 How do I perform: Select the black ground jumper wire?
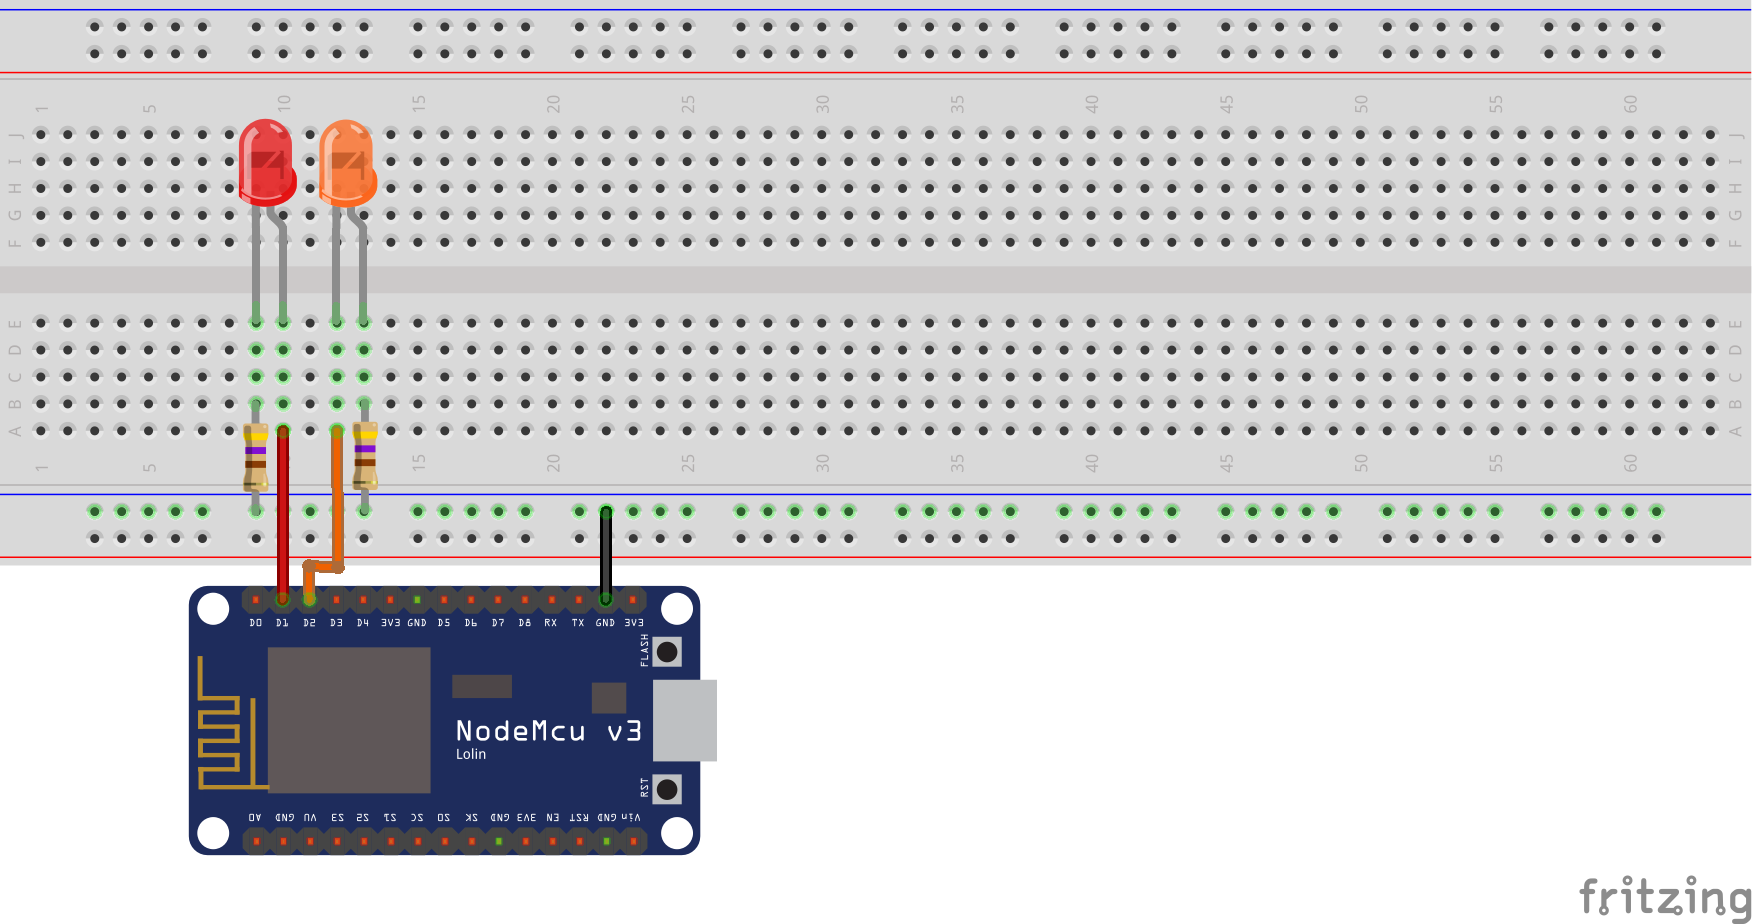606,555
